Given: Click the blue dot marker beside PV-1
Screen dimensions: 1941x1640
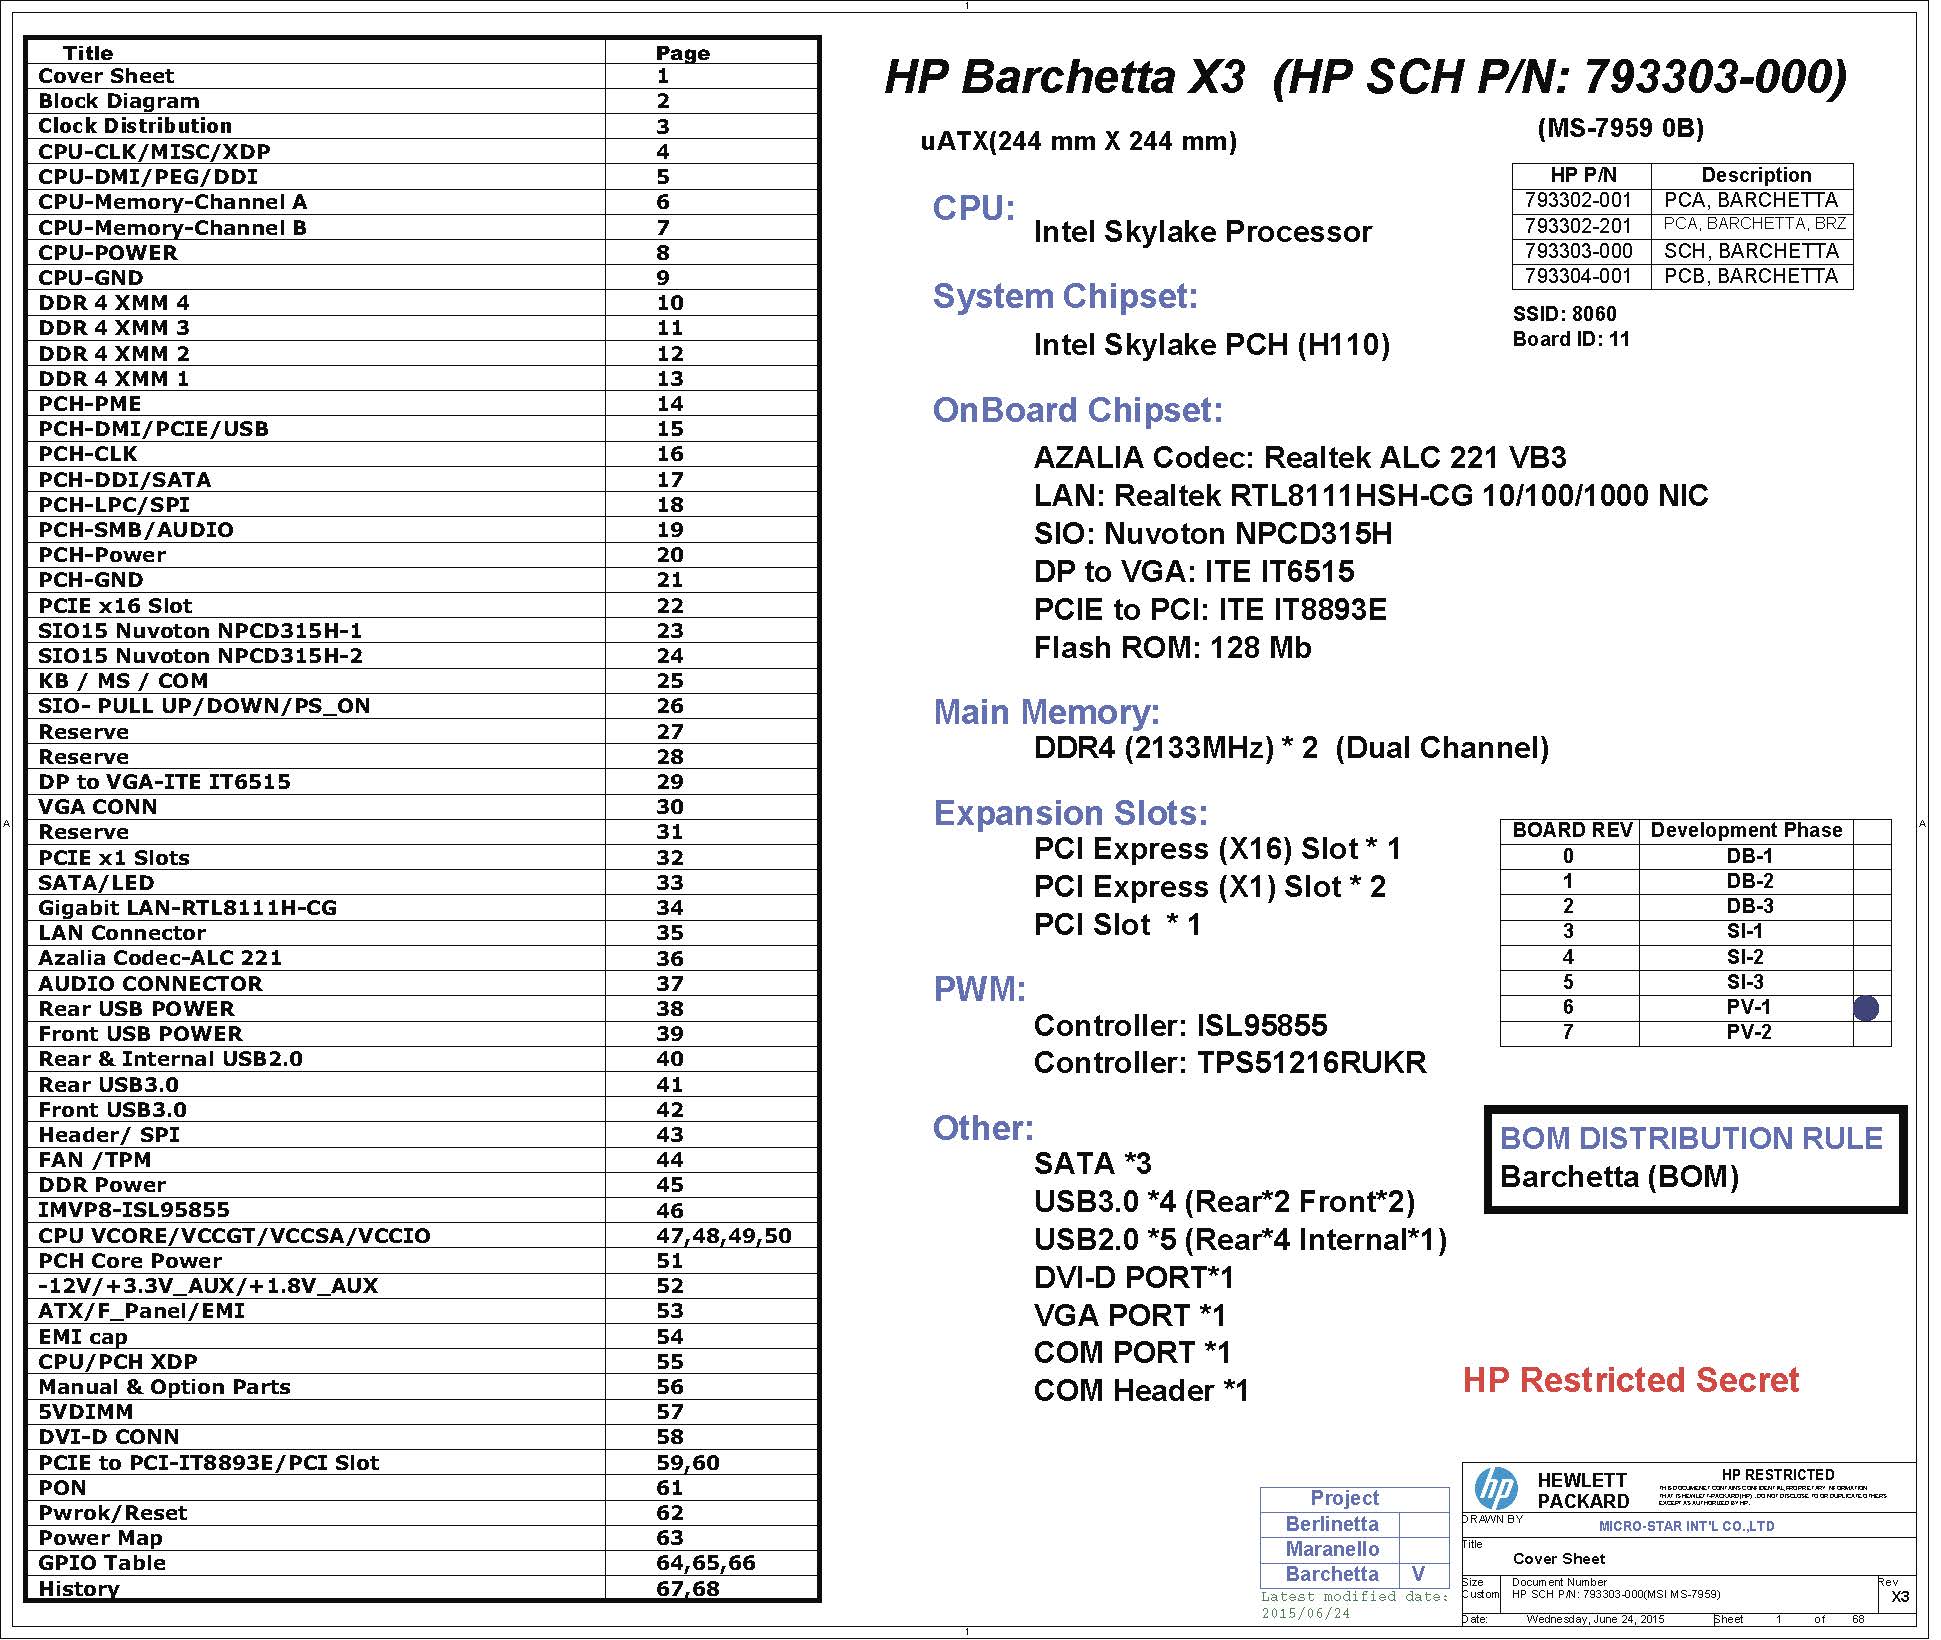Looking at the screenshot, I should pyautogui.click(x=1866, y=1008).
